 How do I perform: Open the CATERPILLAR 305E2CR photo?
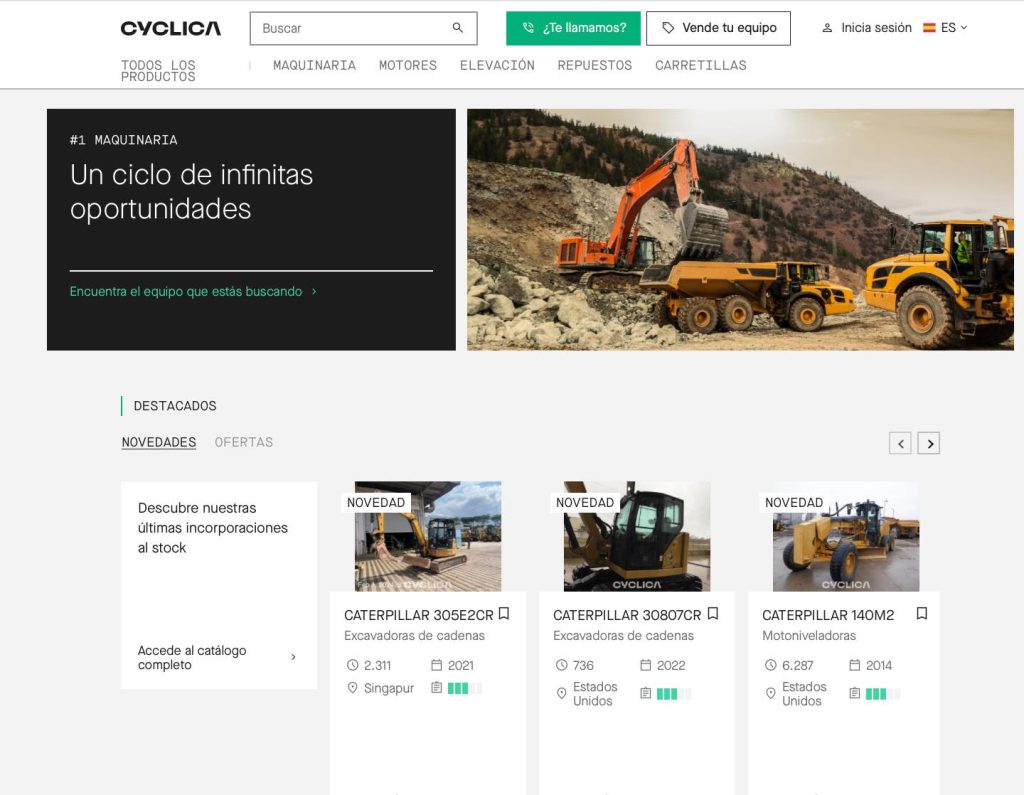pyautogui.click(x=428, y=536)
